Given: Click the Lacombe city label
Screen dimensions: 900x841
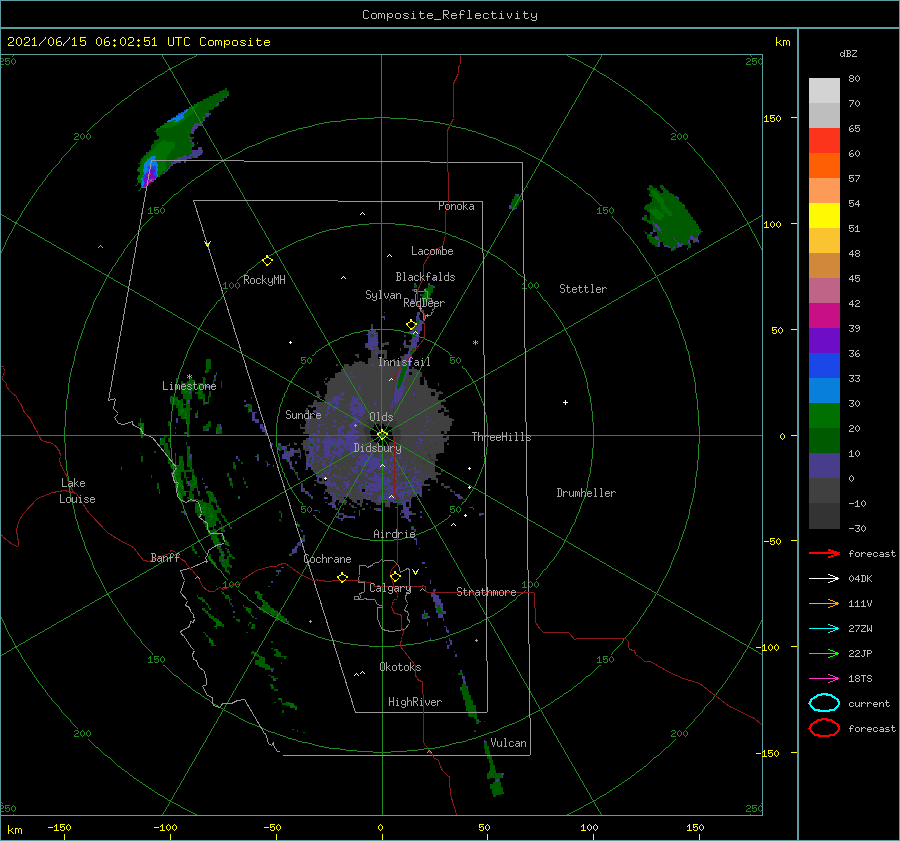Looking at the screenshot, I should (x=432, y=251).
